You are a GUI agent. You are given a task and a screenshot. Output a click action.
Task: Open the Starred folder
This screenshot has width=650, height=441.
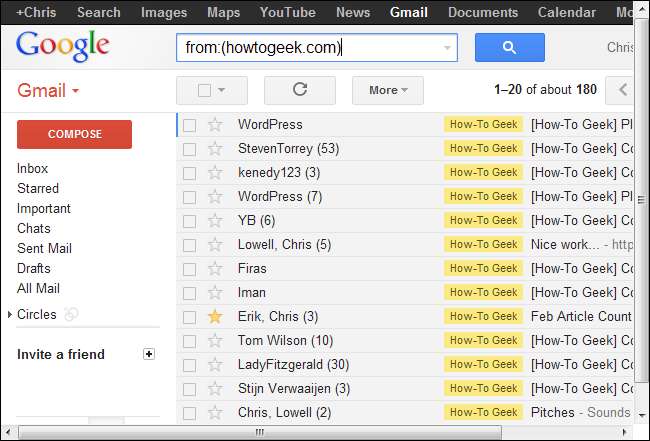[x=38, y=188]
